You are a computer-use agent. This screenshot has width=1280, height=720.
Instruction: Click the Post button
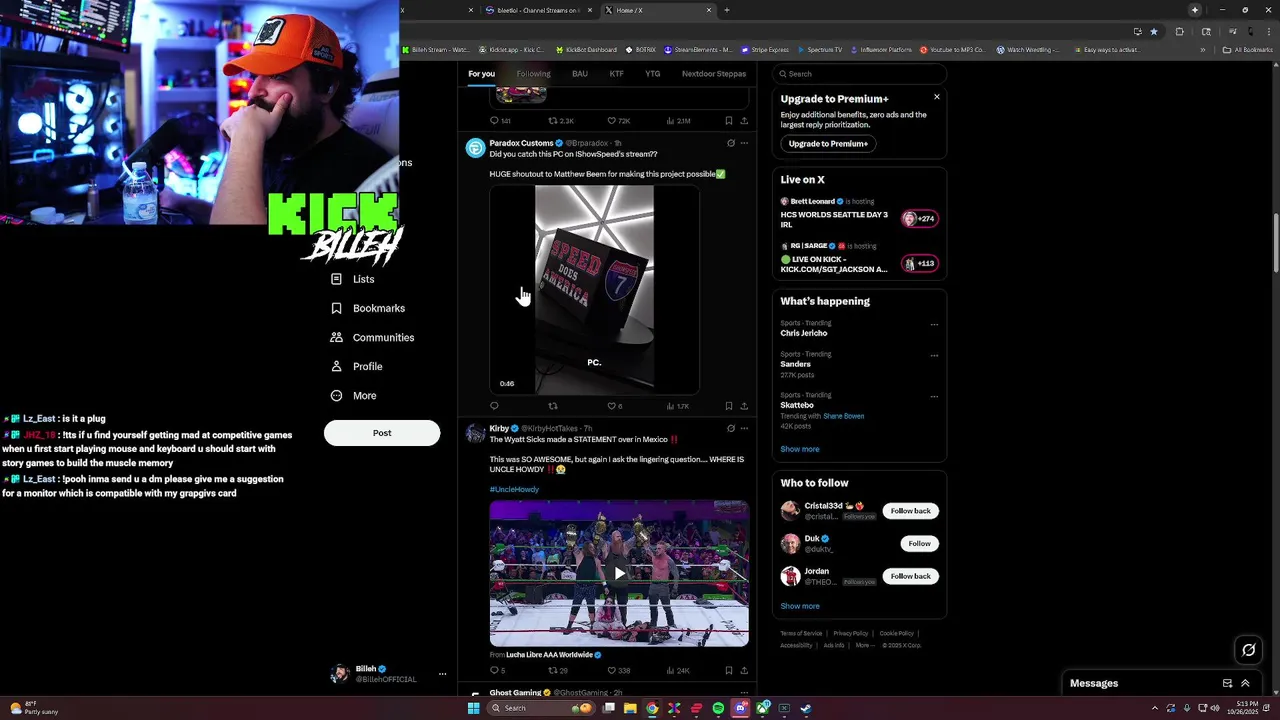coord(382,433)
